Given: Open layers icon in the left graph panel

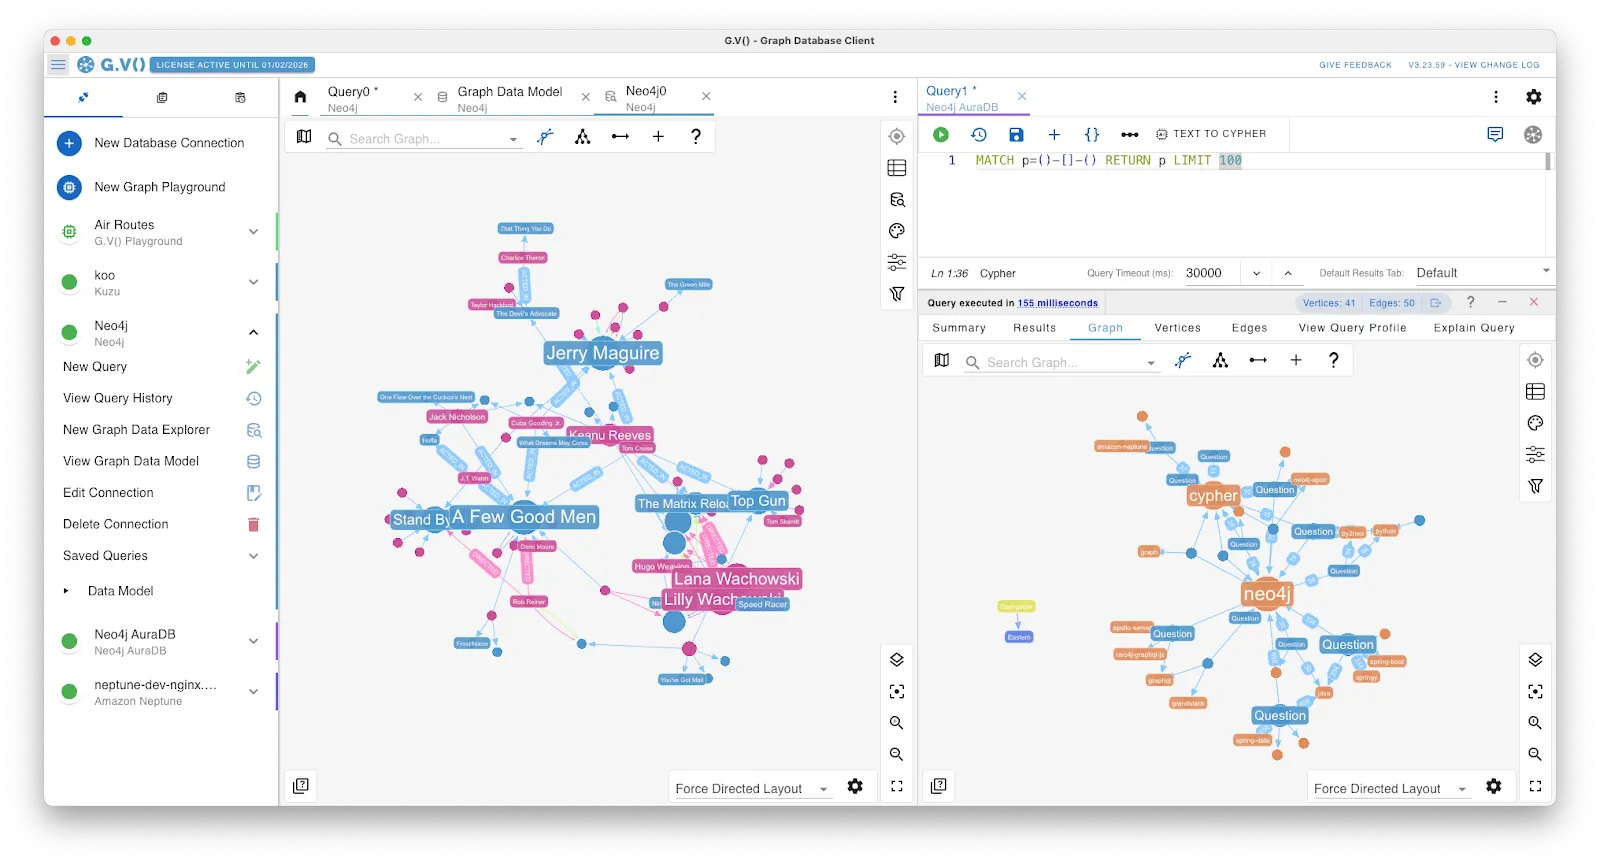Looking at the screenshot, I should coord(897,660).
